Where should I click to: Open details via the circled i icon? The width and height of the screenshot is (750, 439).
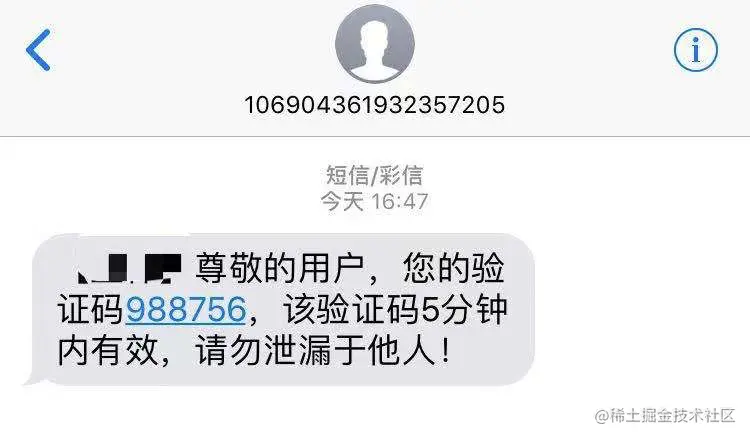pyautogui.click(x=696, y=50)
